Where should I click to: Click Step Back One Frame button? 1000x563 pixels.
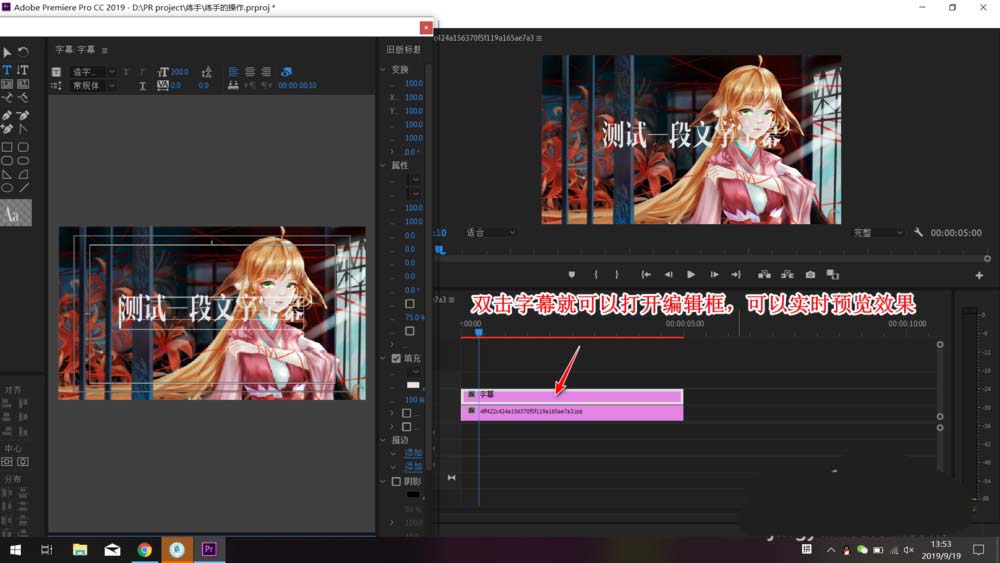click(x=668, y=274)
